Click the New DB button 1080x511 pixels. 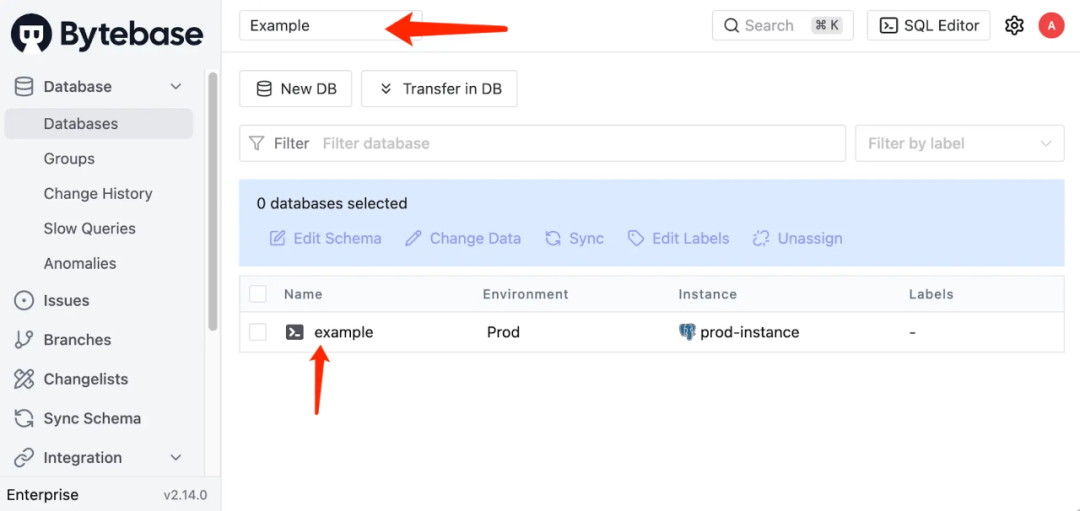(296, 89)
